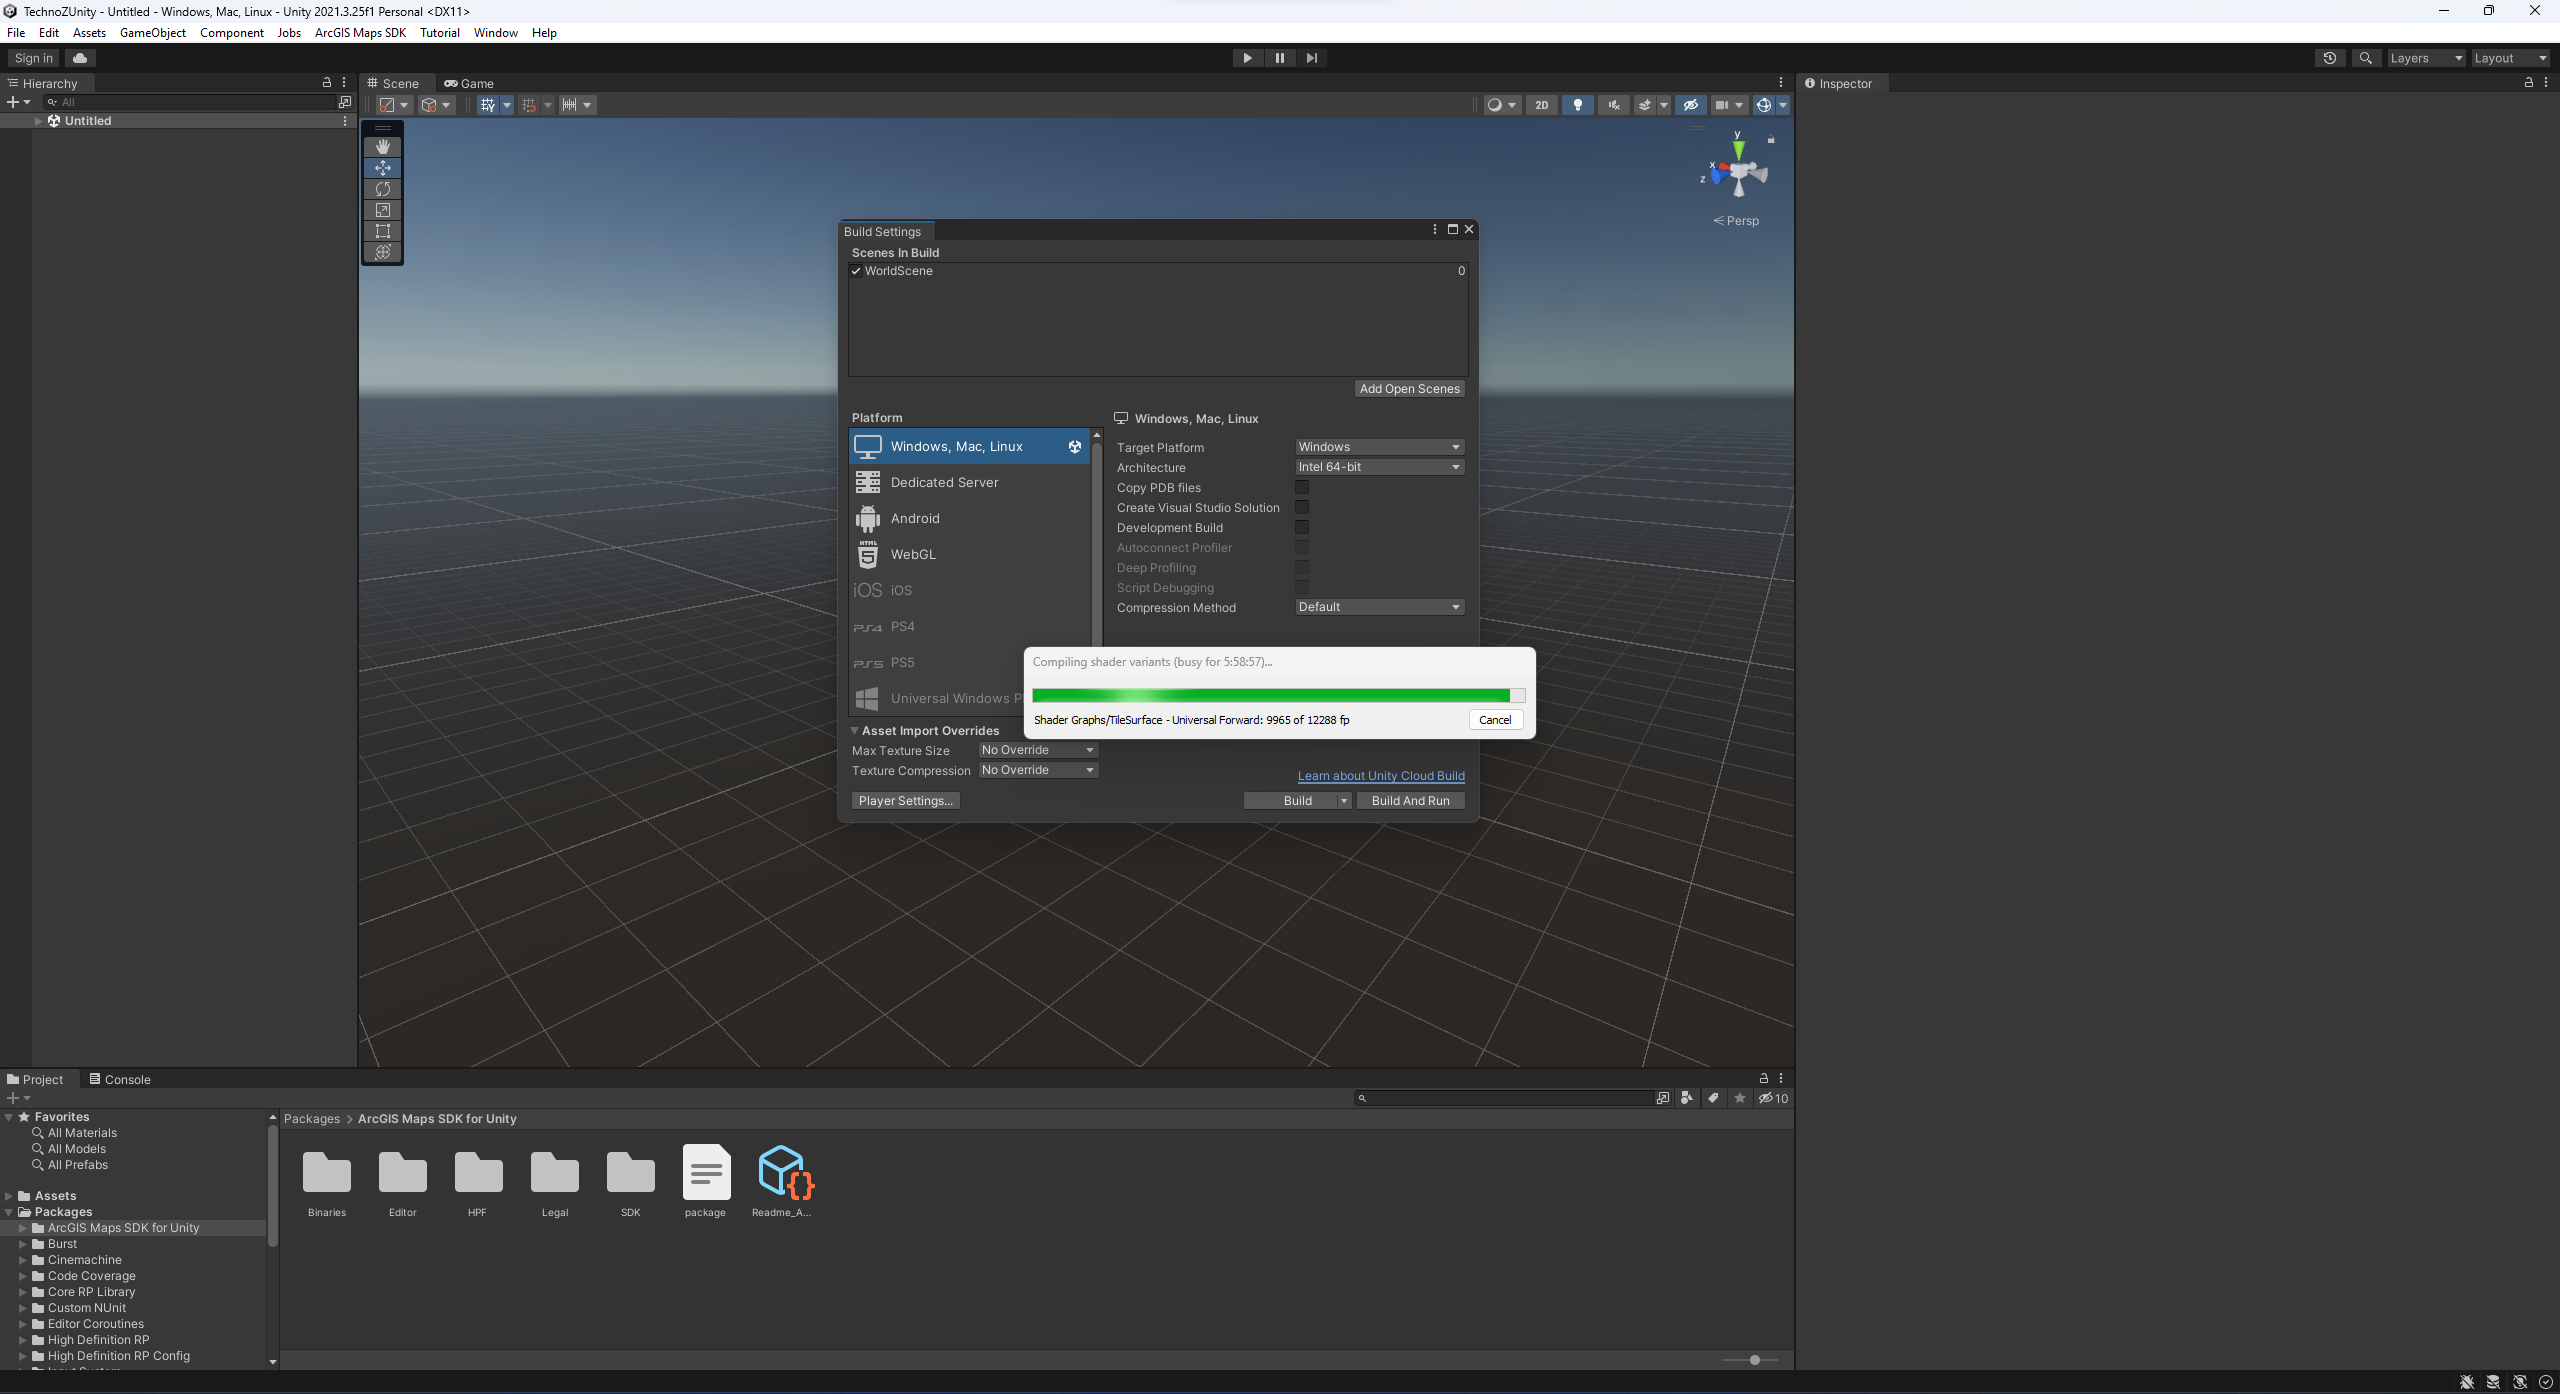Check Create Visual Studio Solution
This screenshot has height=1394, width=2560.
pyautogui.click(x=1302, y=507)
